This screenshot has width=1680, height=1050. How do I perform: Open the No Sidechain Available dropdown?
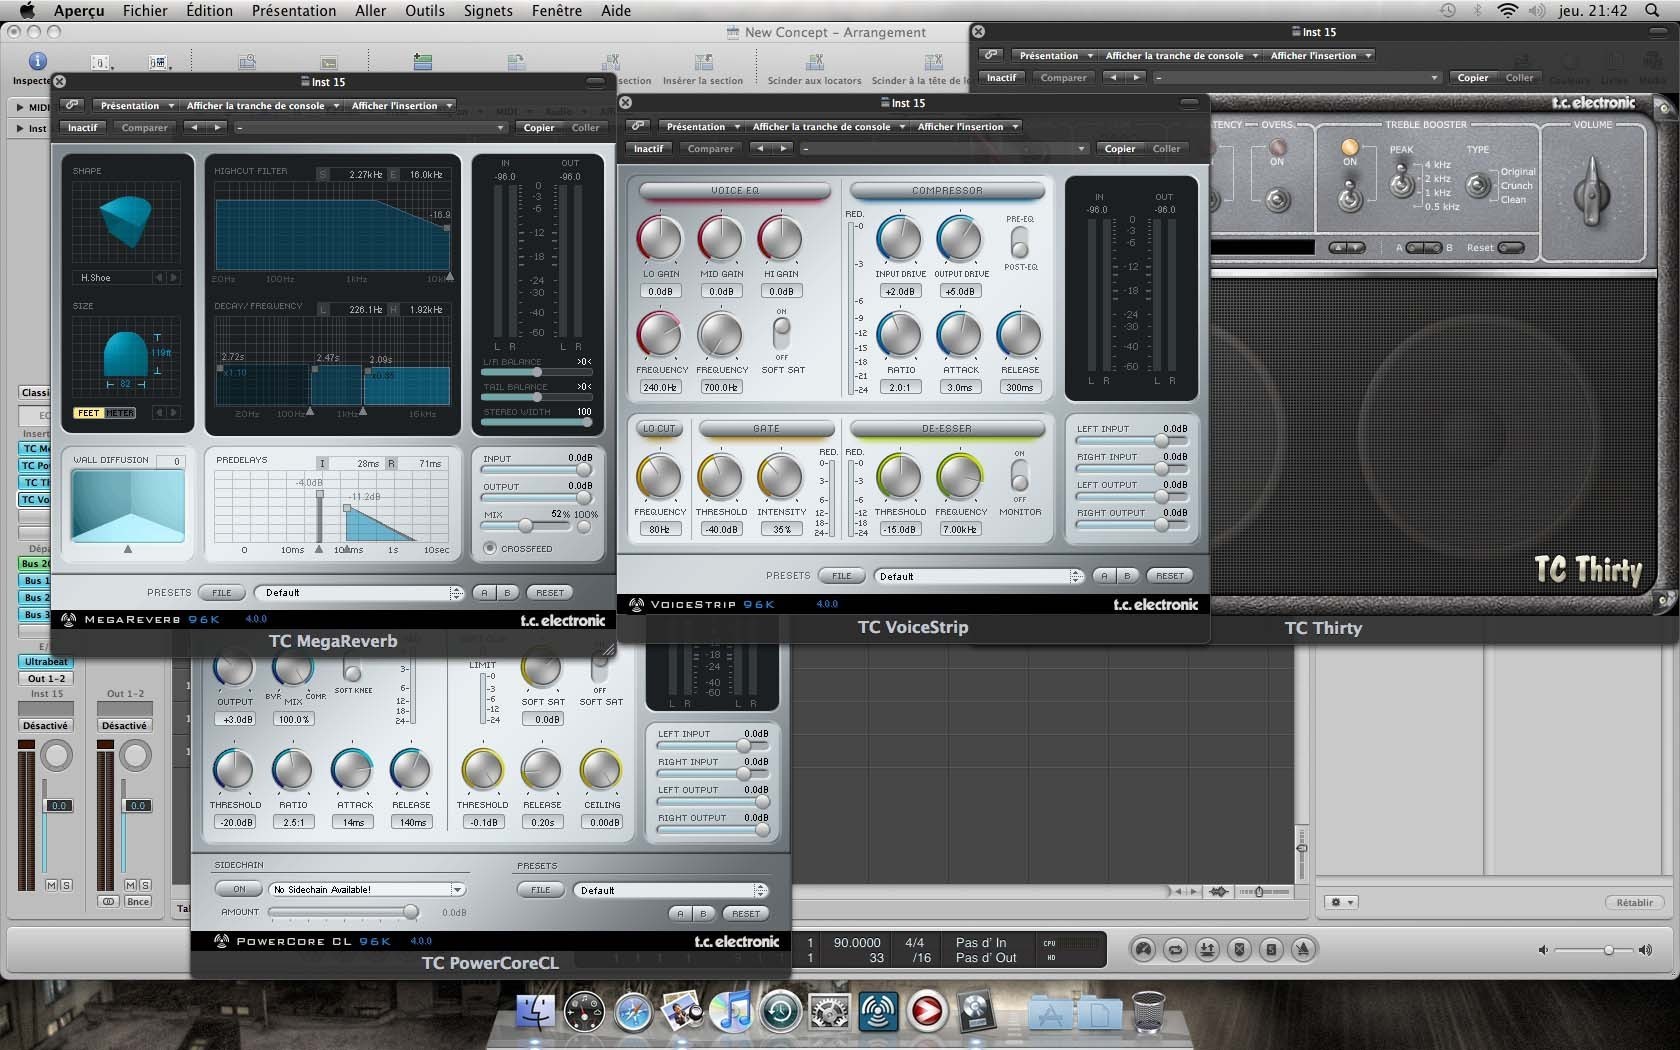[x=367, y=889]
